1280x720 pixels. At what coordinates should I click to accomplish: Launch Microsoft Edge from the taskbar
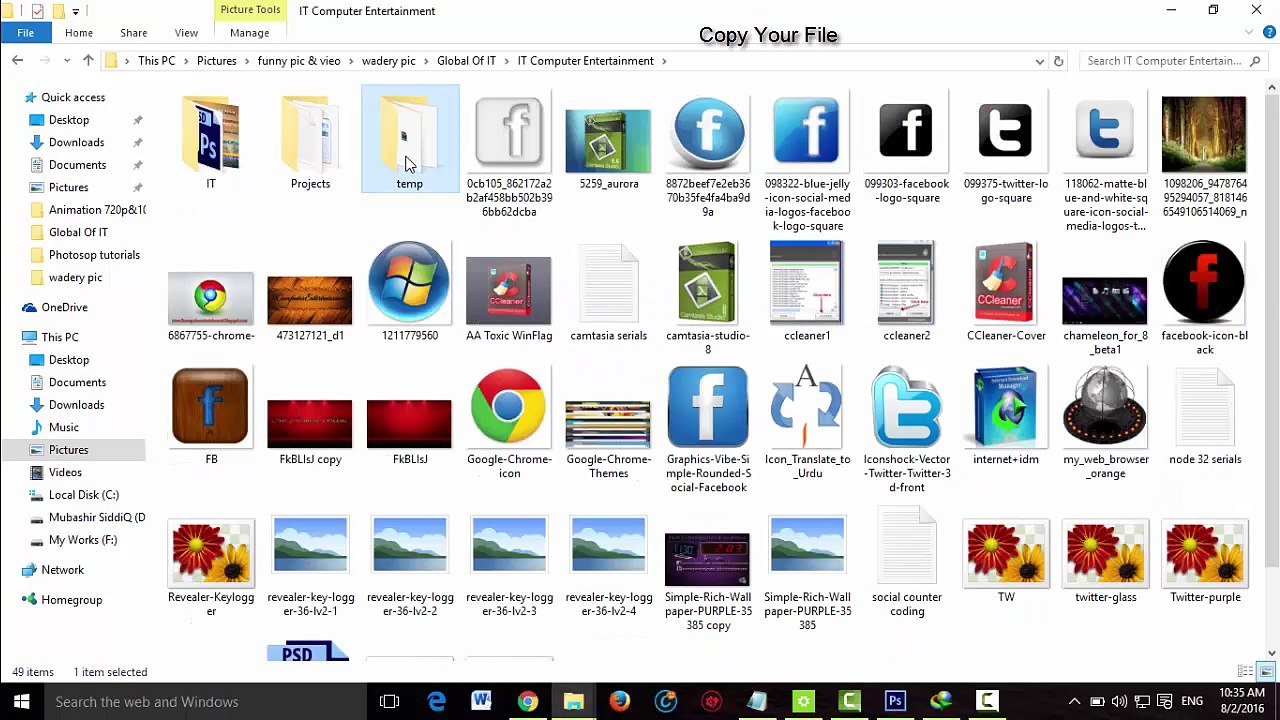436,702
